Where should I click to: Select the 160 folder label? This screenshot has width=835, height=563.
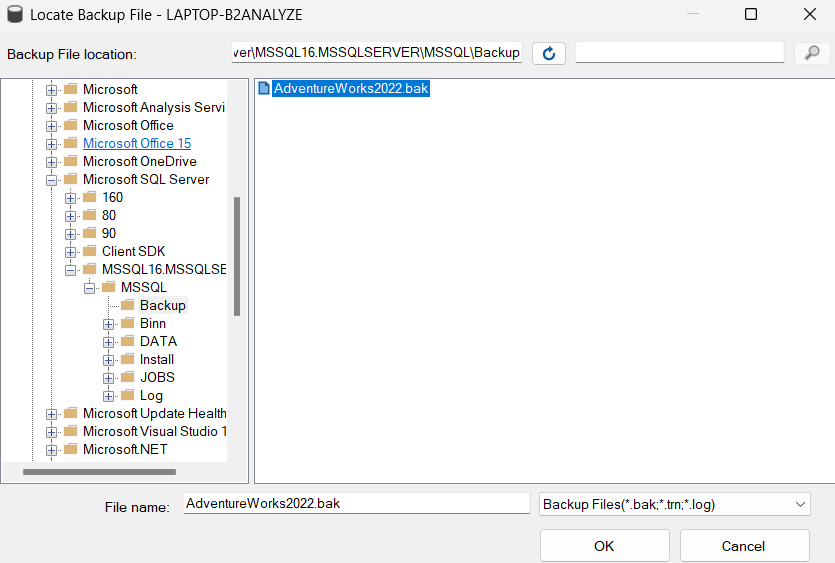[x=112, y=197]
